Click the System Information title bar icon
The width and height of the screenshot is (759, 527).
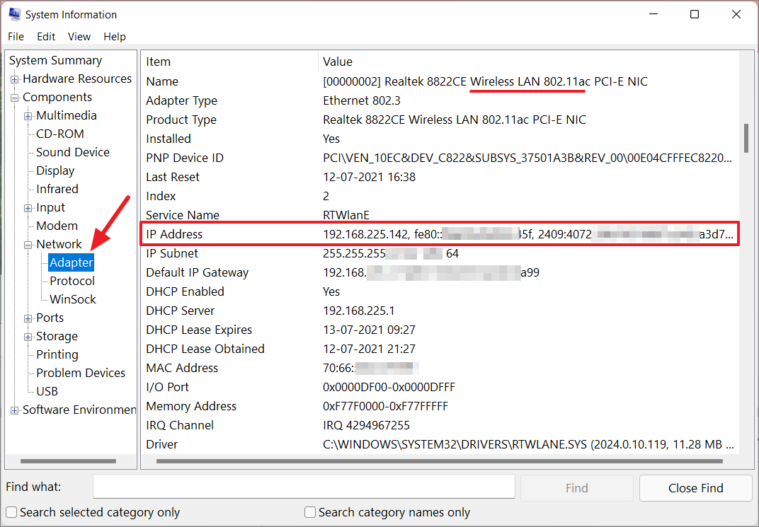[15, 14]
